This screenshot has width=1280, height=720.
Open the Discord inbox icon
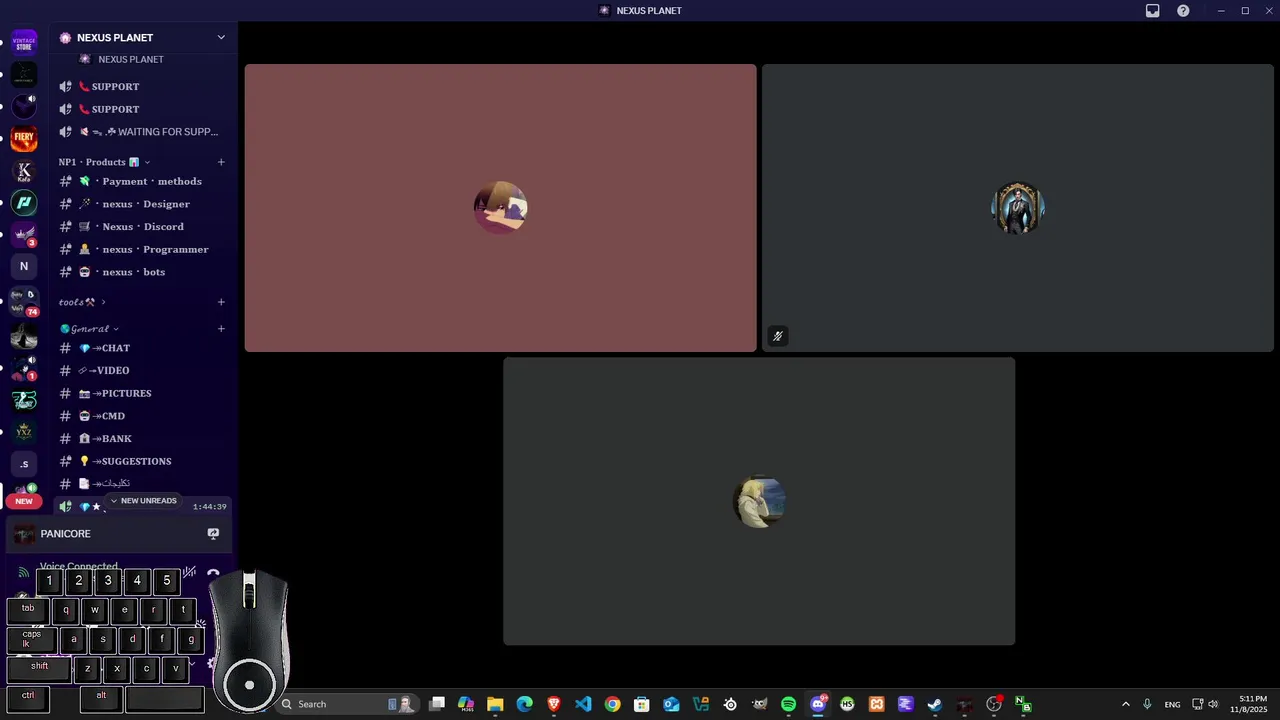1152,11
